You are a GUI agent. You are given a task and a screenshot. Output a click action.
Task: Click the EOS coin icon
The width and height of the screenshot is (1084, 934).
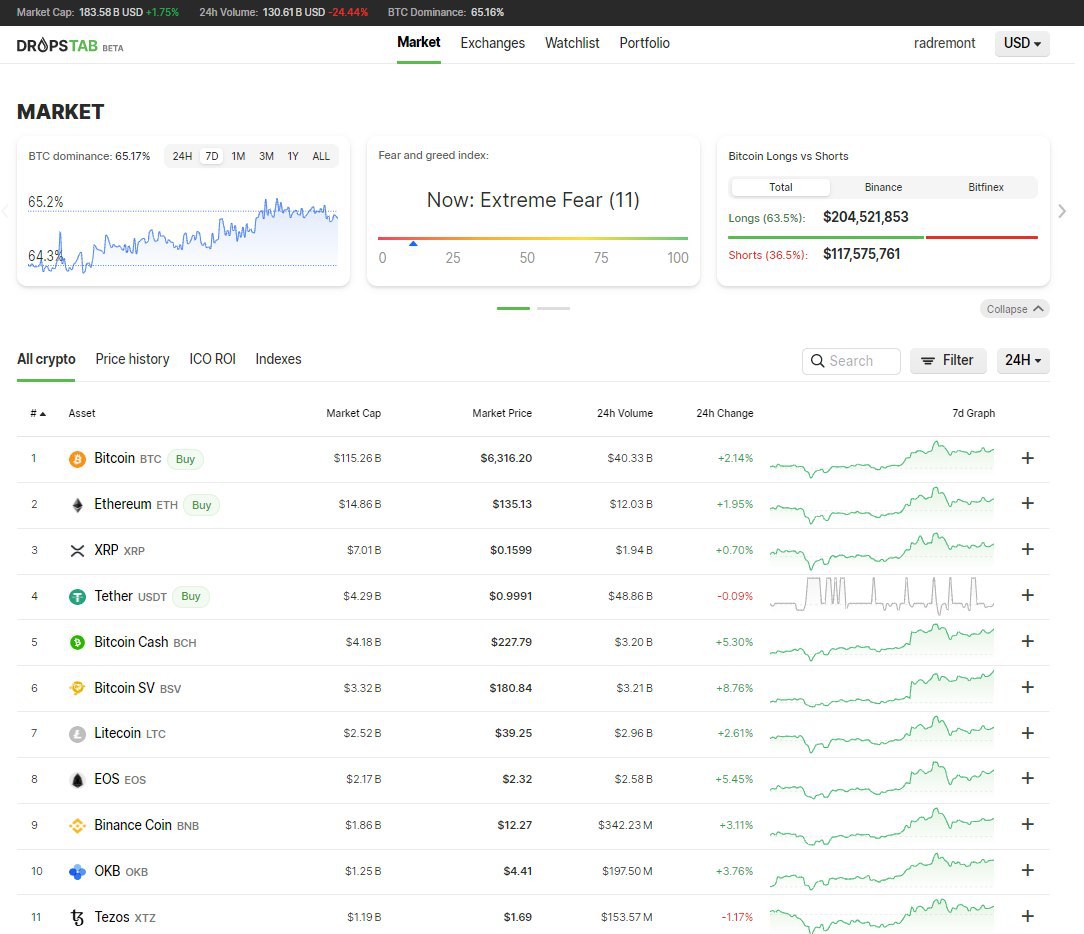[x=77, y=780]
